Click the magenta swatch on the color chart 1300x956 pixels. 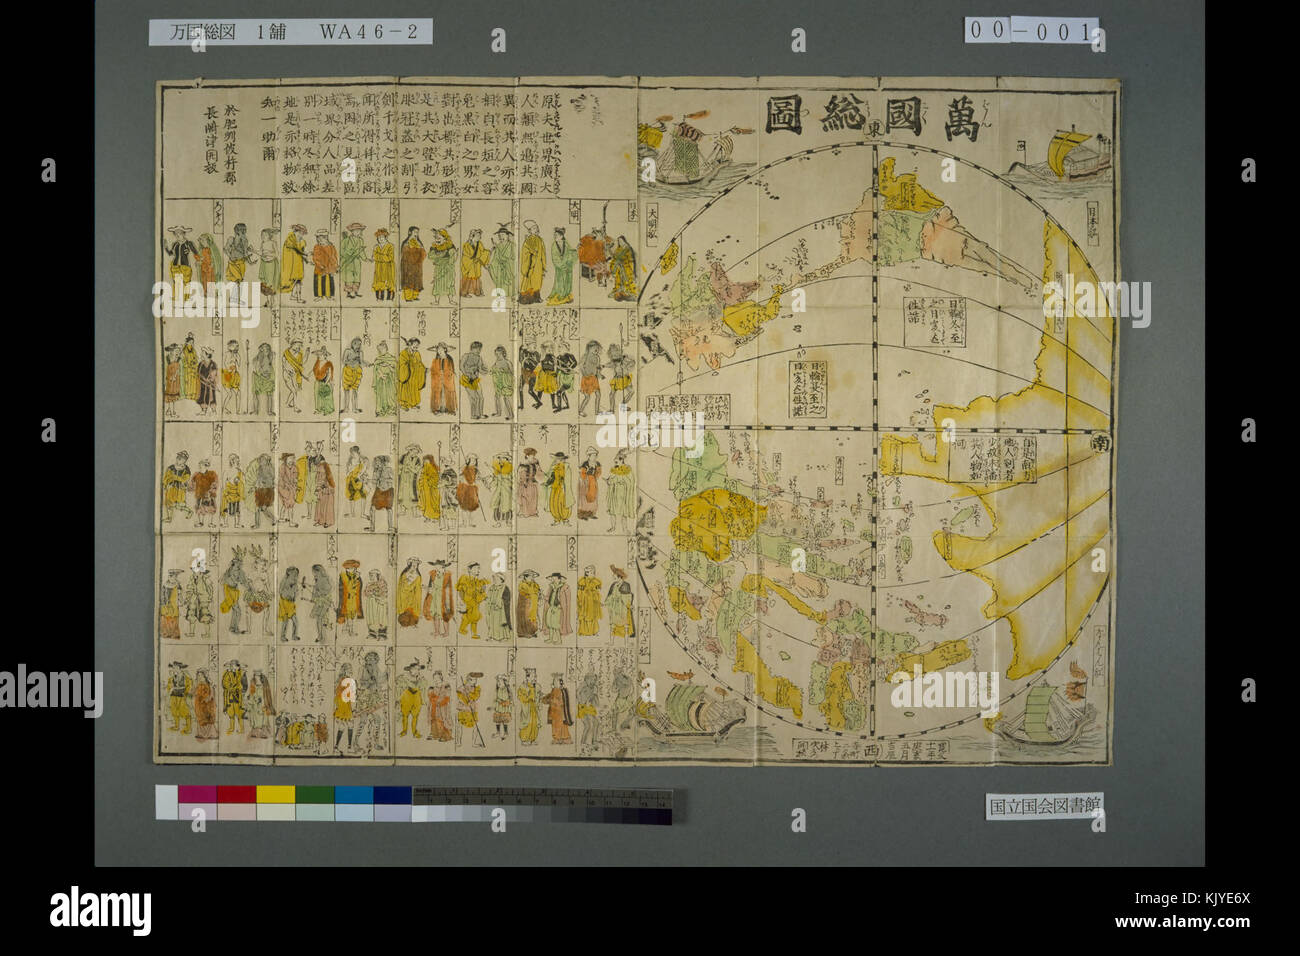click(x=197, y=795)
